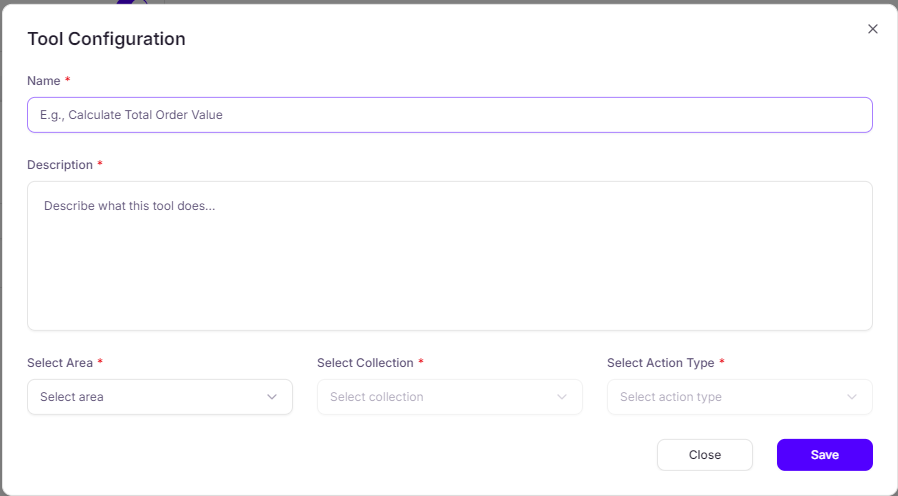This screenshot has width=898, height=496.
Task: Close the dialog with the X icon
Action: click(872, 29)
